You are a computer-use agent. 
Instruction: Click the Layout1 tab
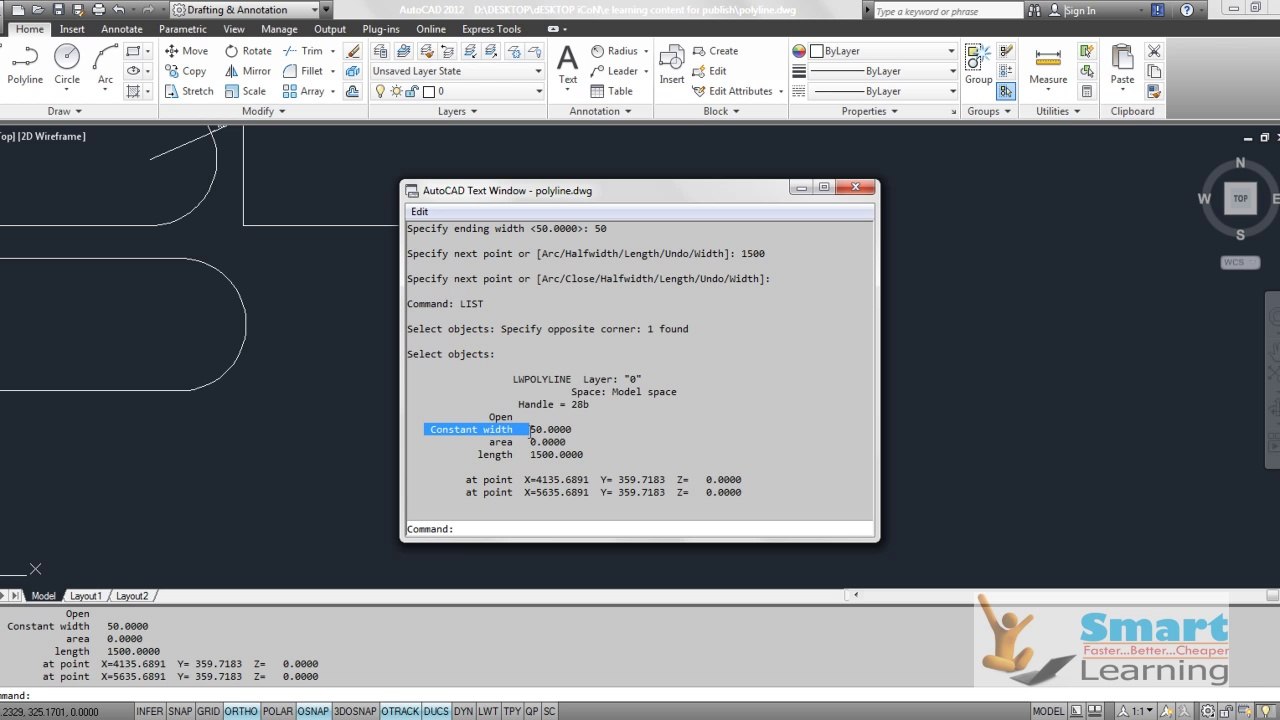[85, 596]
